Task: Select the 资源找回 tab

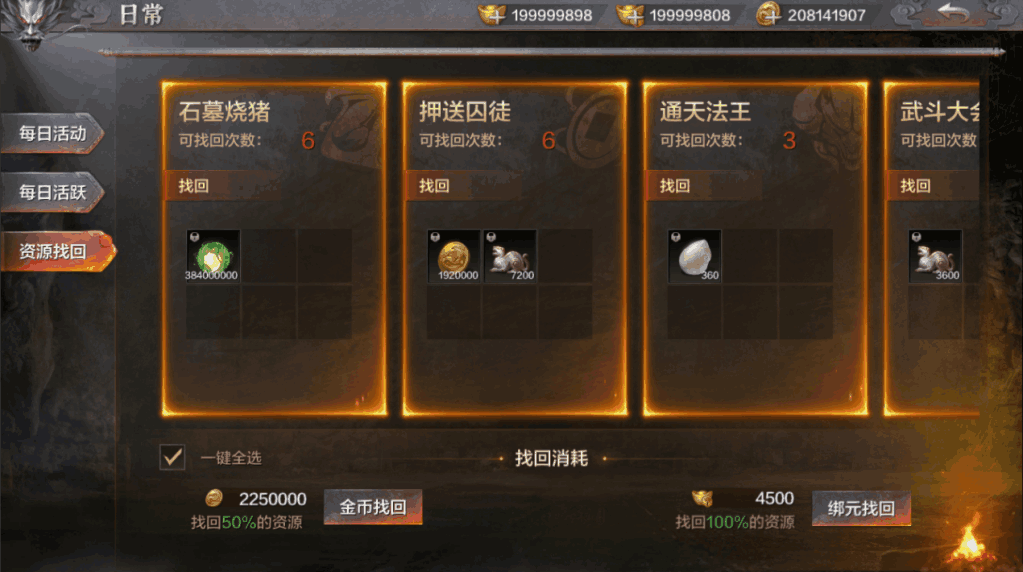Action: (57, 251)
